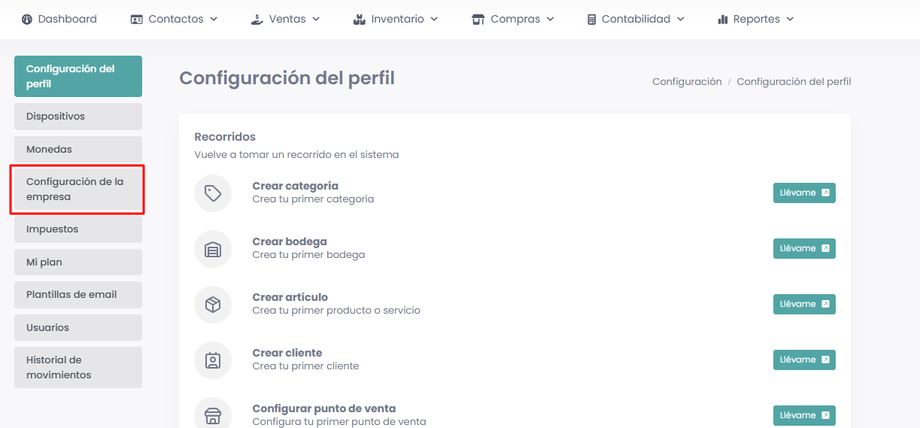Click 'Crea tu primer producto o servicio' text
Screen dimensions: 920x428
pos(336,310)
